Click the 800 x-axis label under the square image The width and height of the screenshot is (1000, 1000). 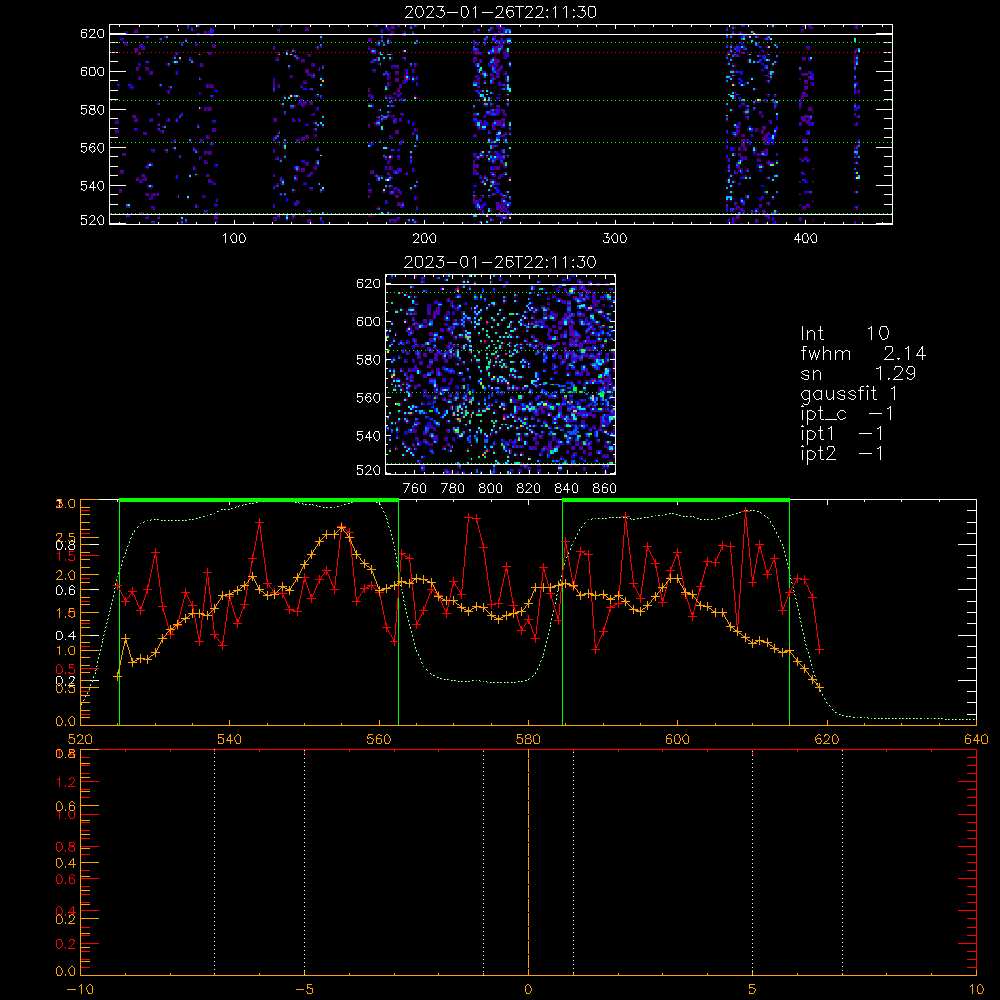490,489
